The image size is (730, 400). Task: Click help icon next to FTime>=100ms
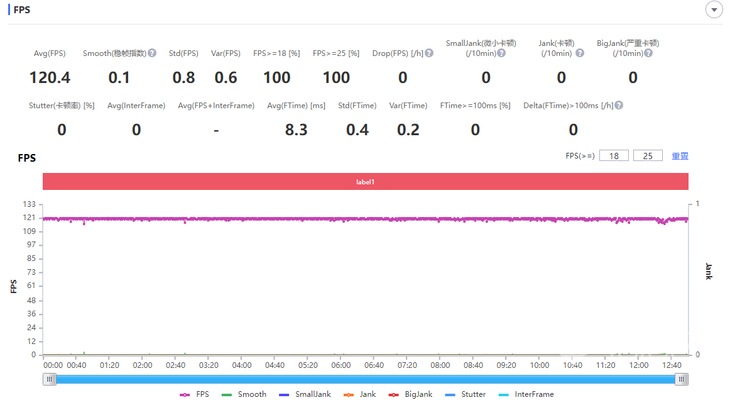coord(517,105)
